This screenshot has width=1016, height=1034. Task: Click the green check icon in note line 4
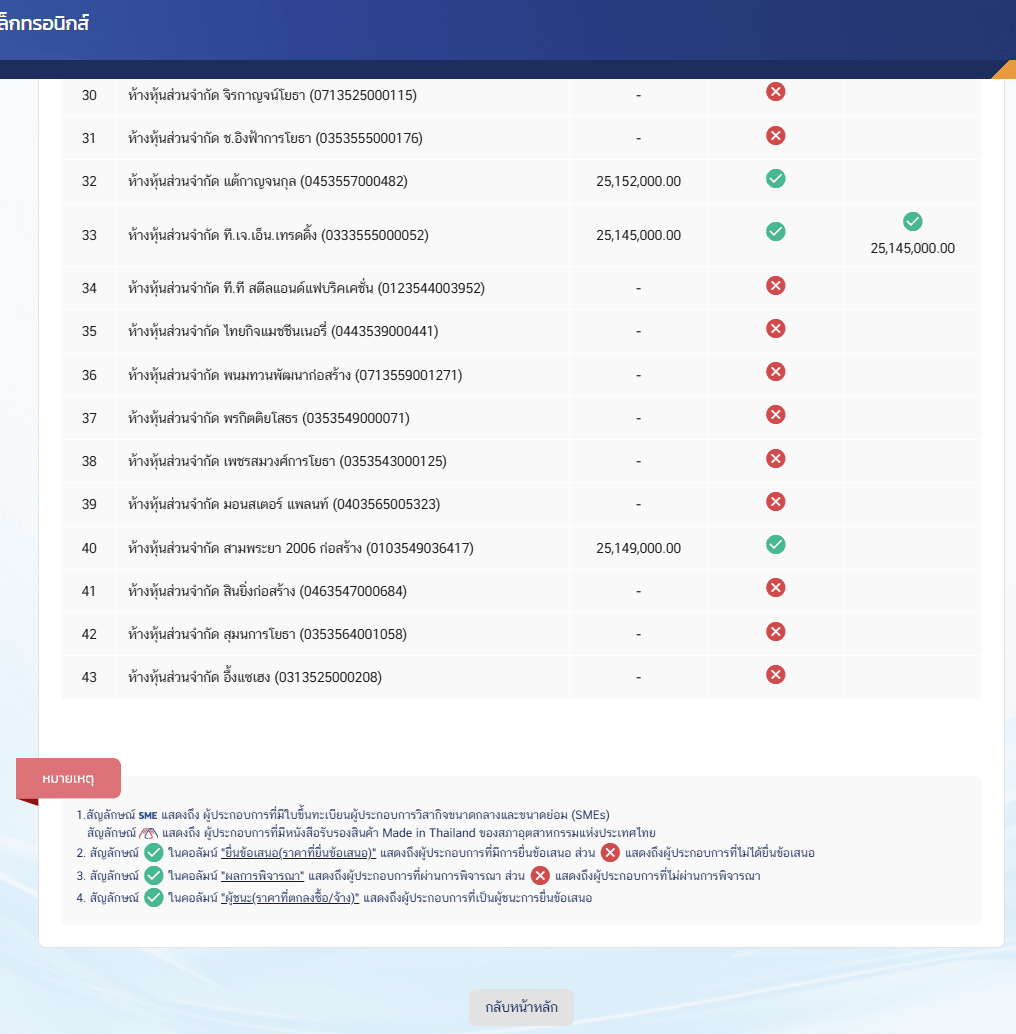click(153, 897)
